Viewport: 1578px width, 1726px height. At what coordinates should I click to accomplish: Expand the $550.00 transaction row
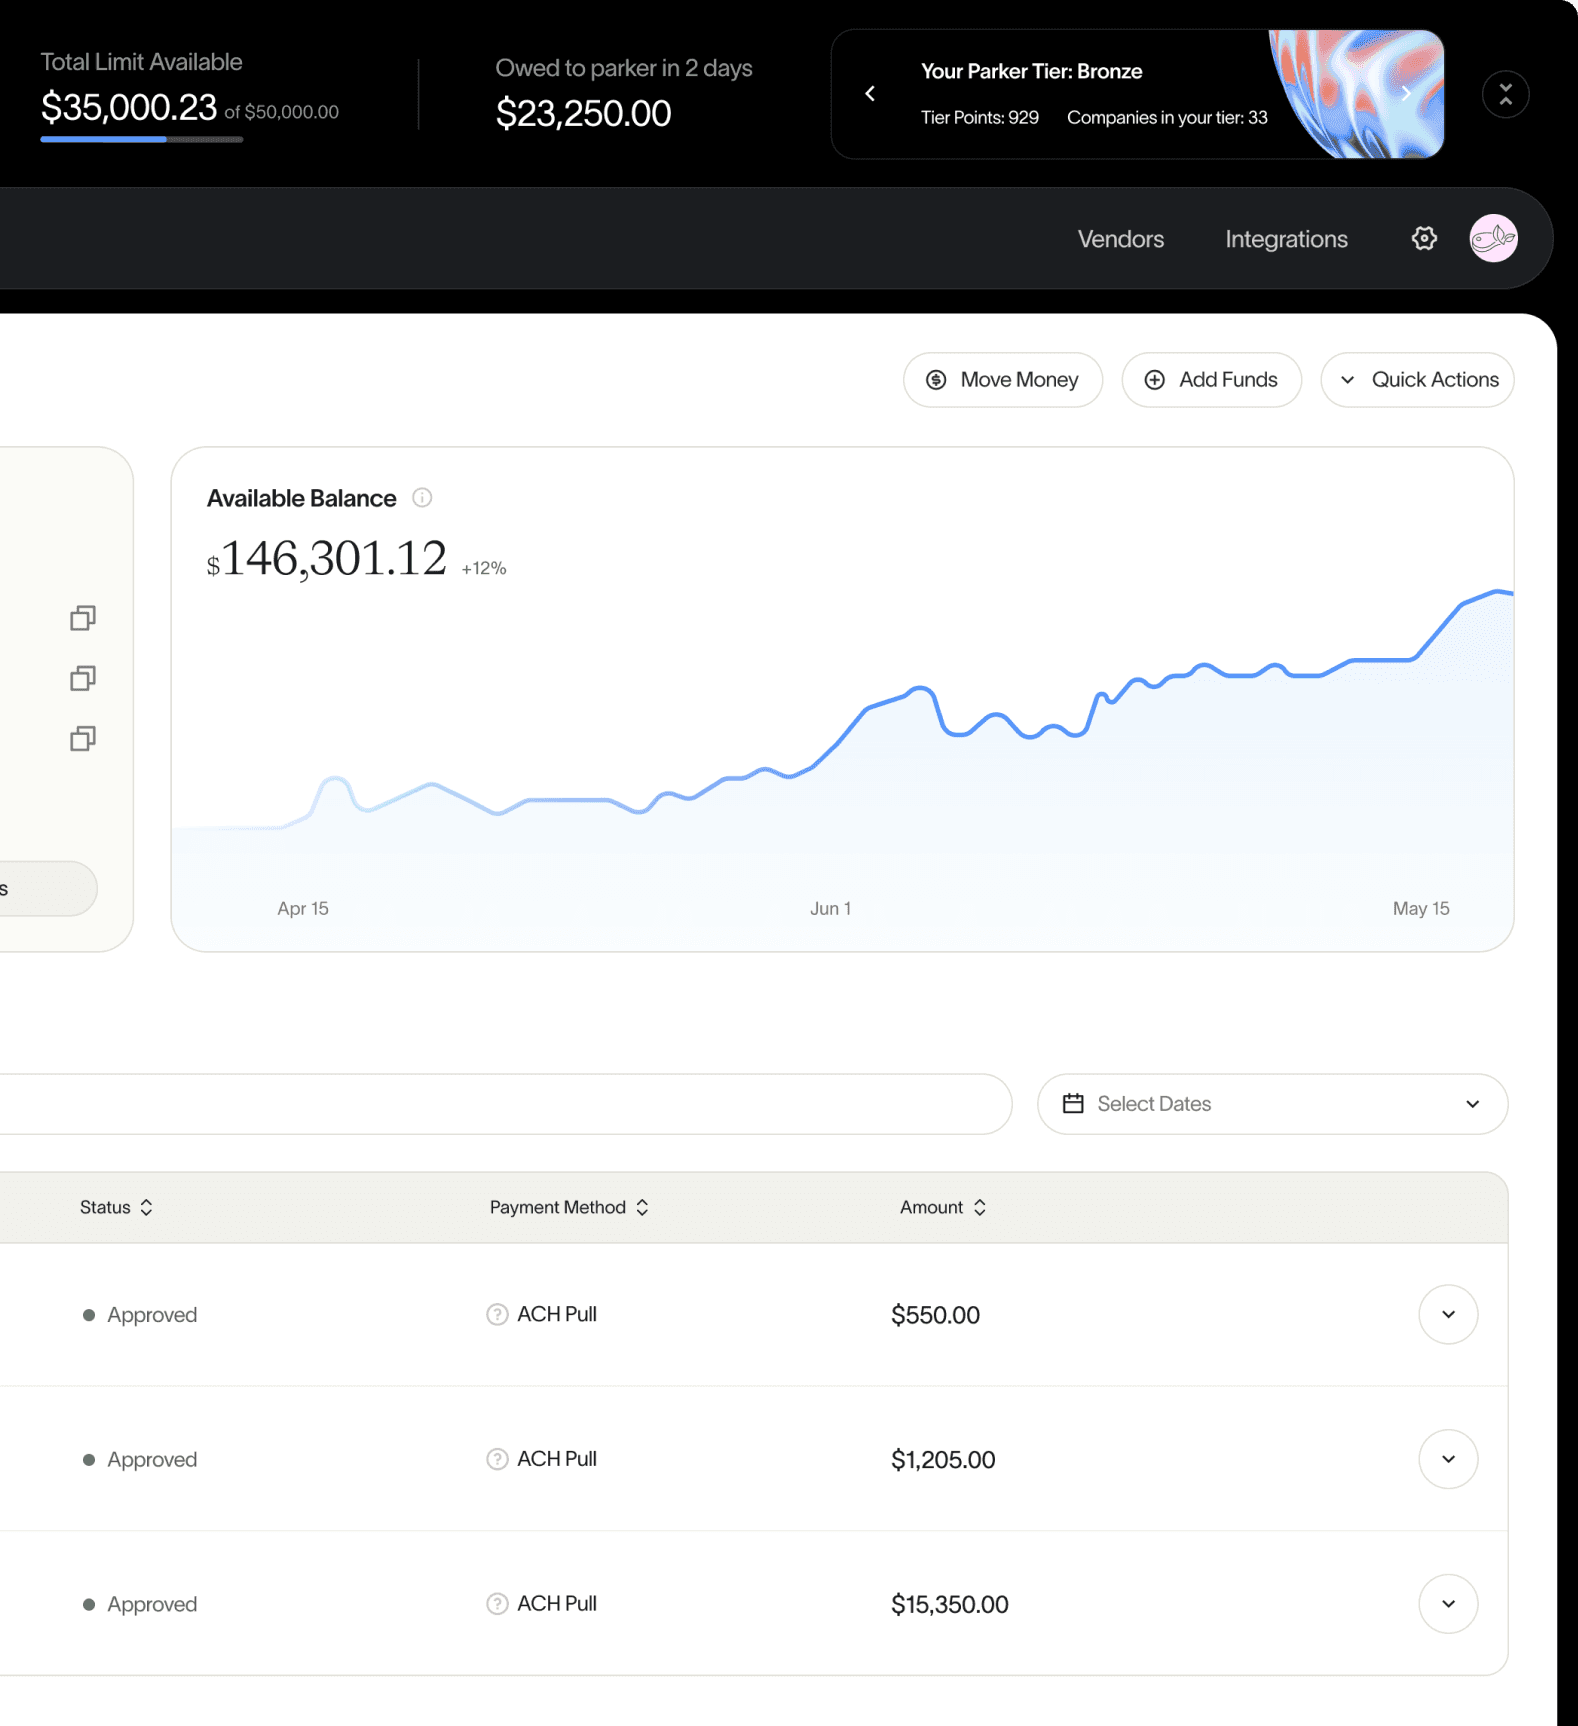coord(1448,1314)
